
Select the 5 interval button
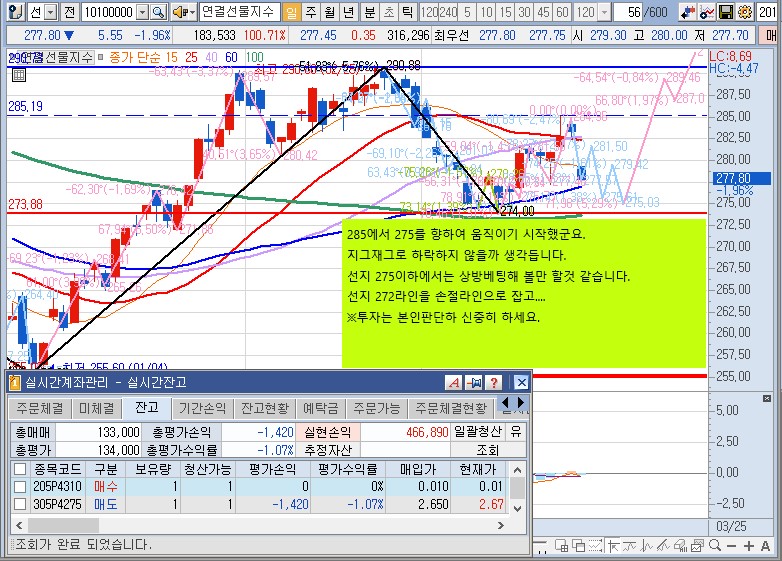(467, 12)
